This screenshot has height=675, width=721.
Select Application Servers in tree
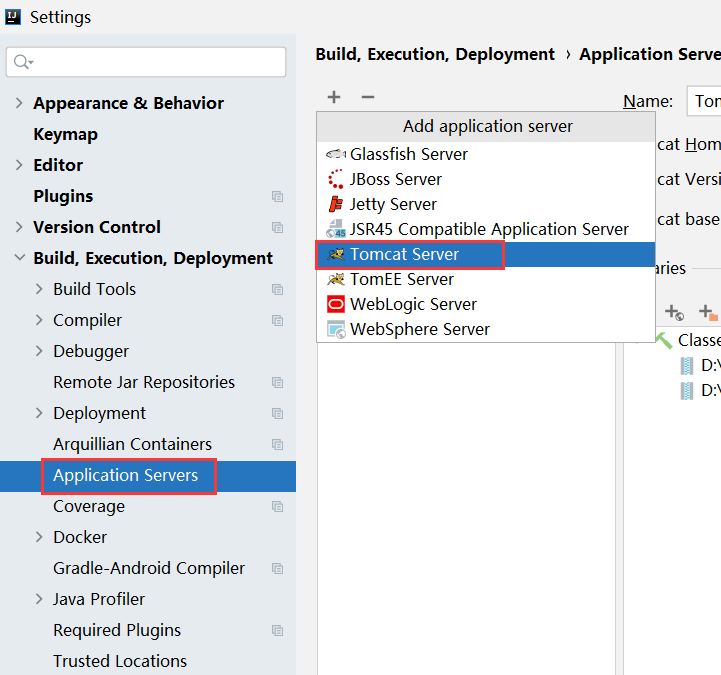[148, 476]
